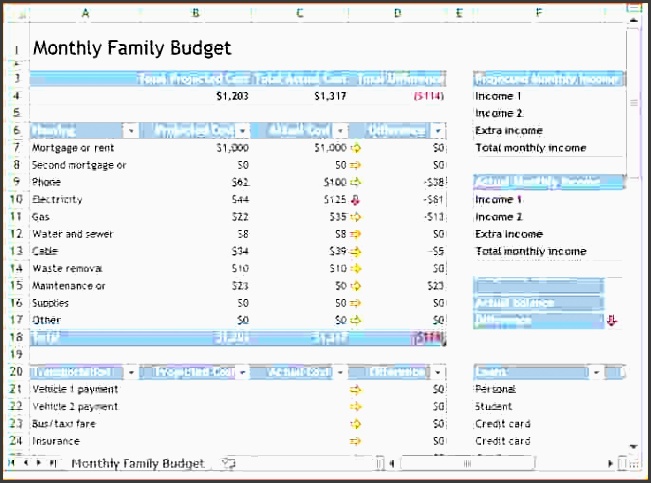Expand the Loans column filter dropdown
Viewport: 651px width, 483px height.
click(597, 372)
